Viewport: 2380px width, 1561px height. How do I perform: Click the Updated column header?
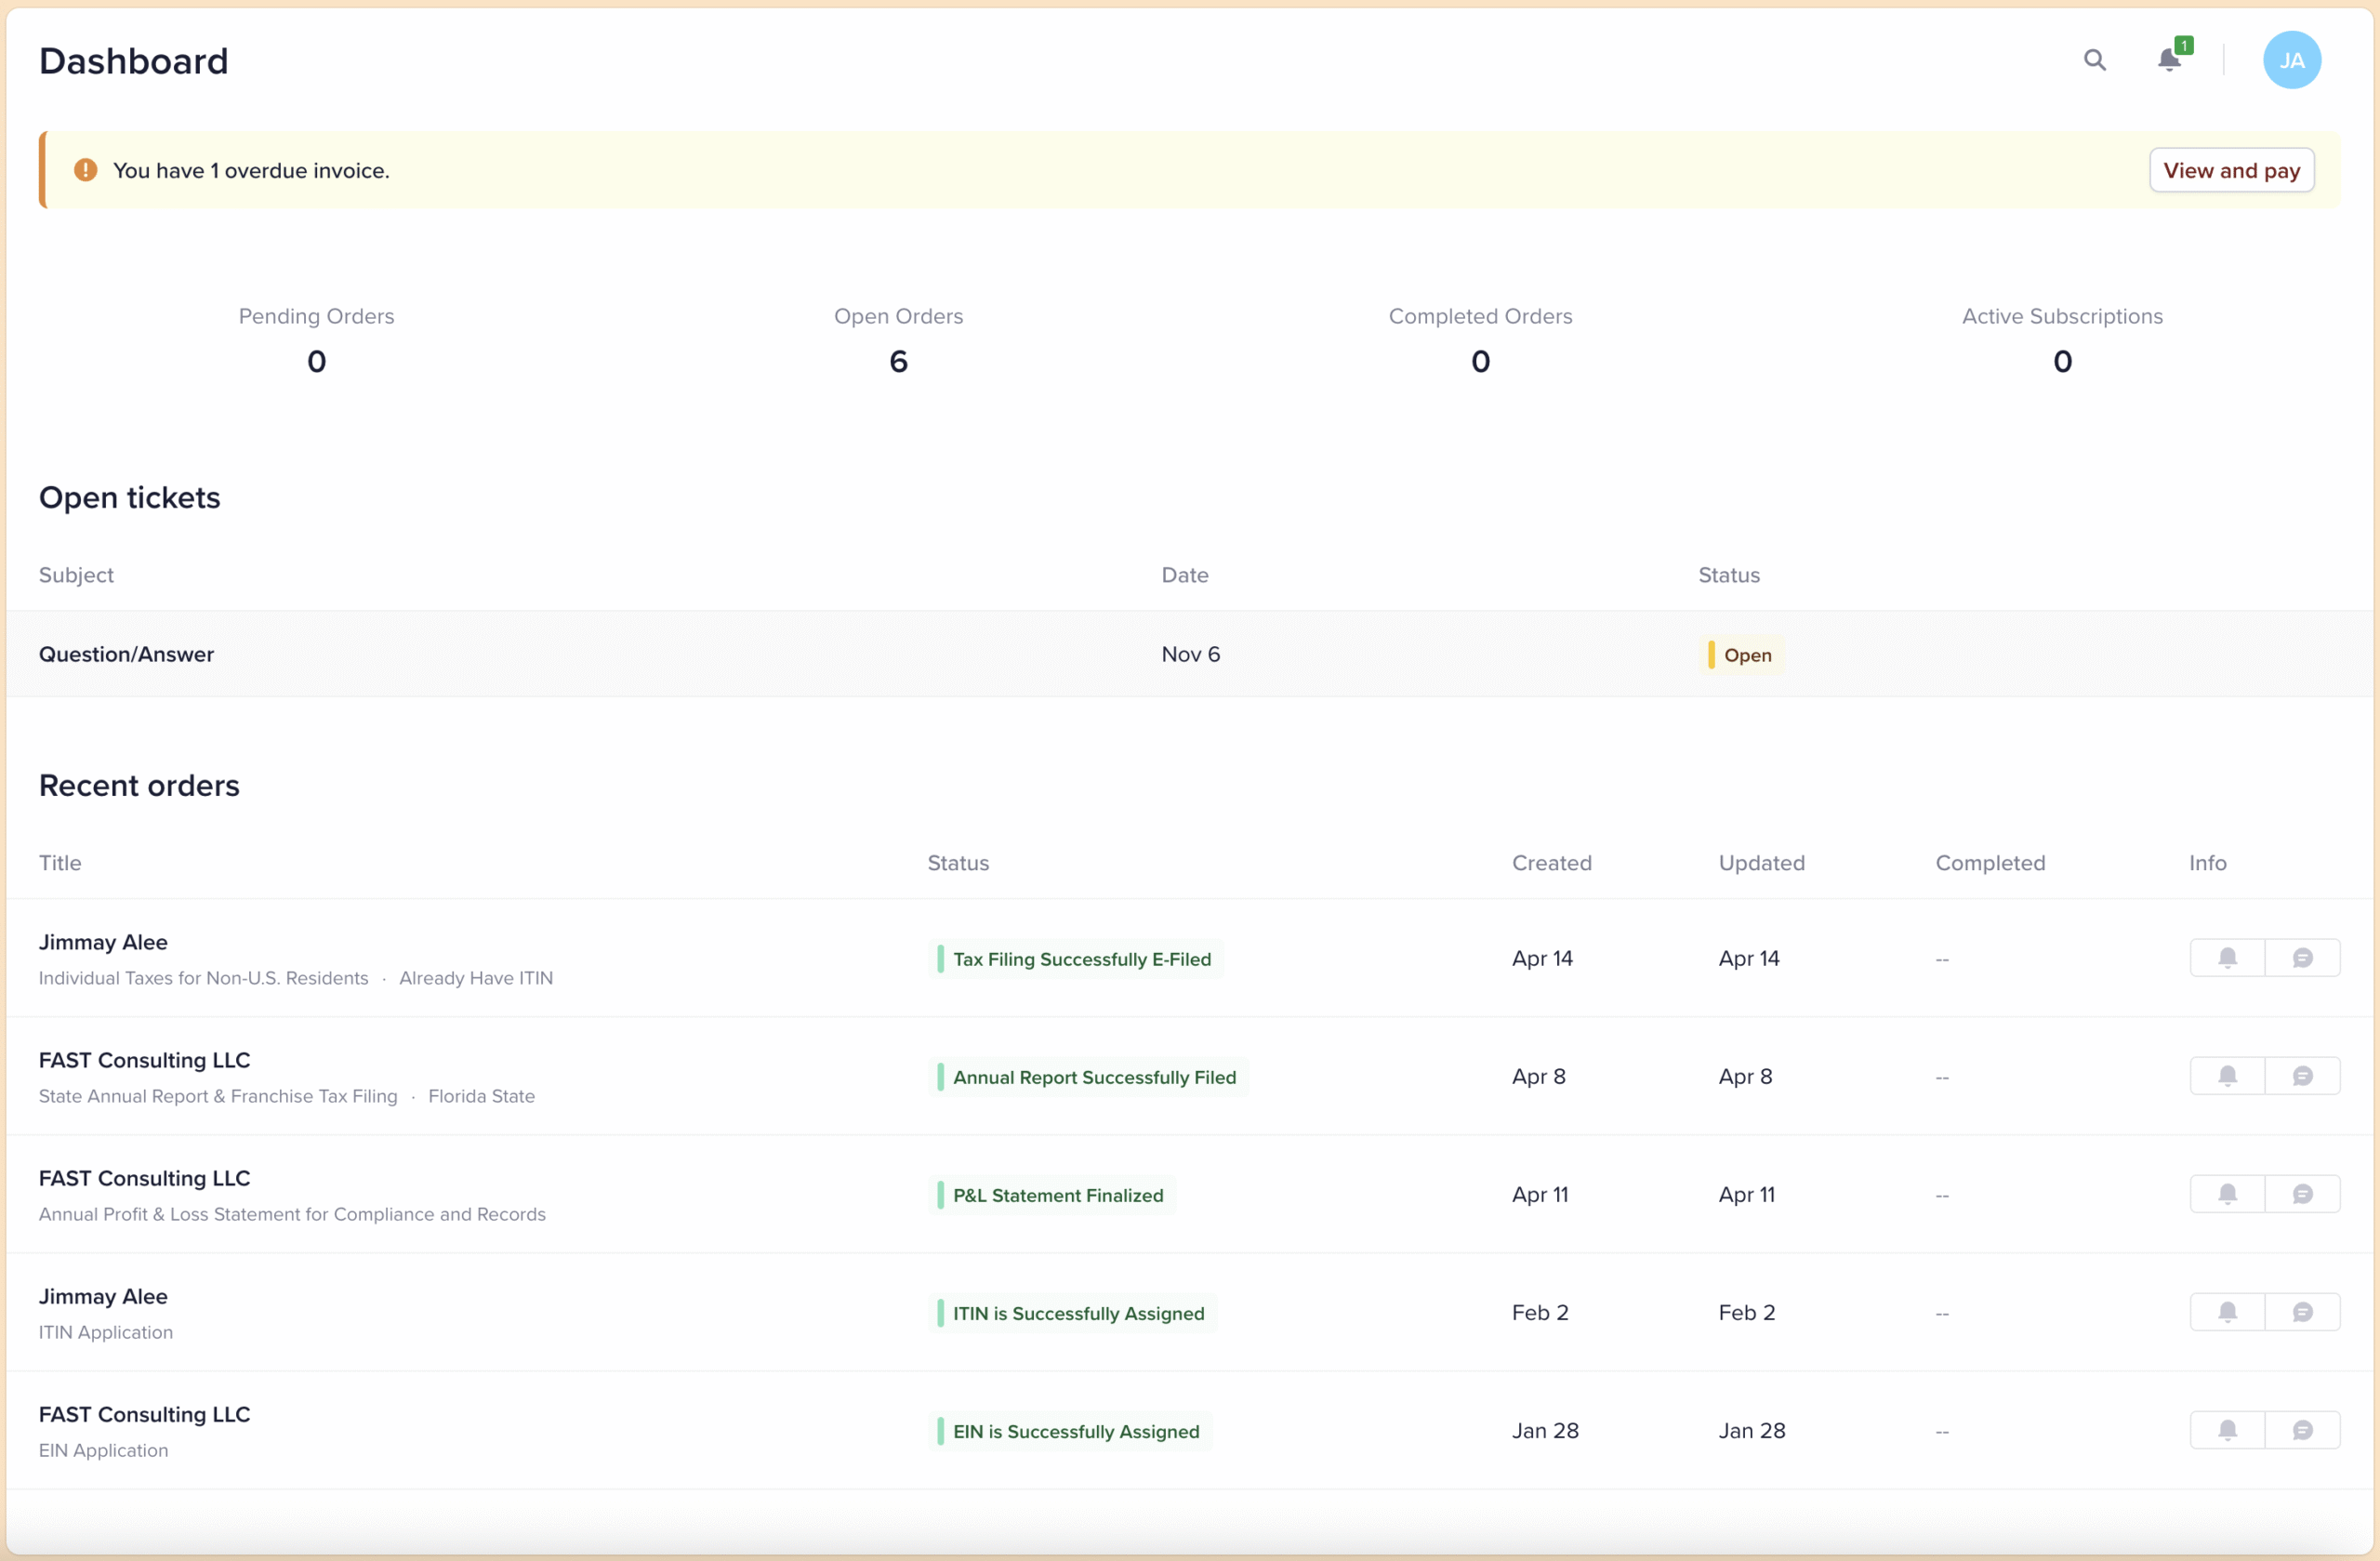point(1761,862)
